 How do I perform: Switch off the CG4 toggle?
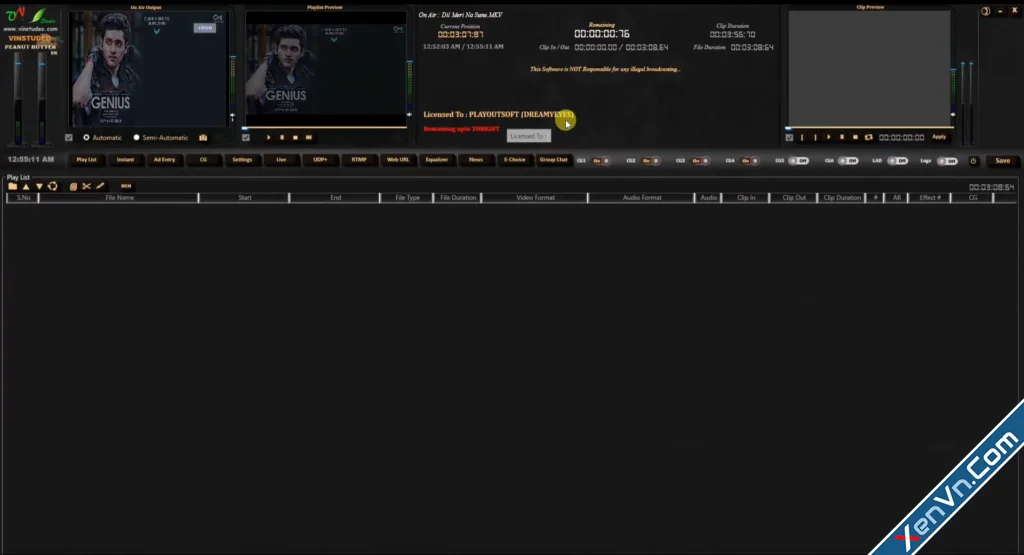coord(750,161)
